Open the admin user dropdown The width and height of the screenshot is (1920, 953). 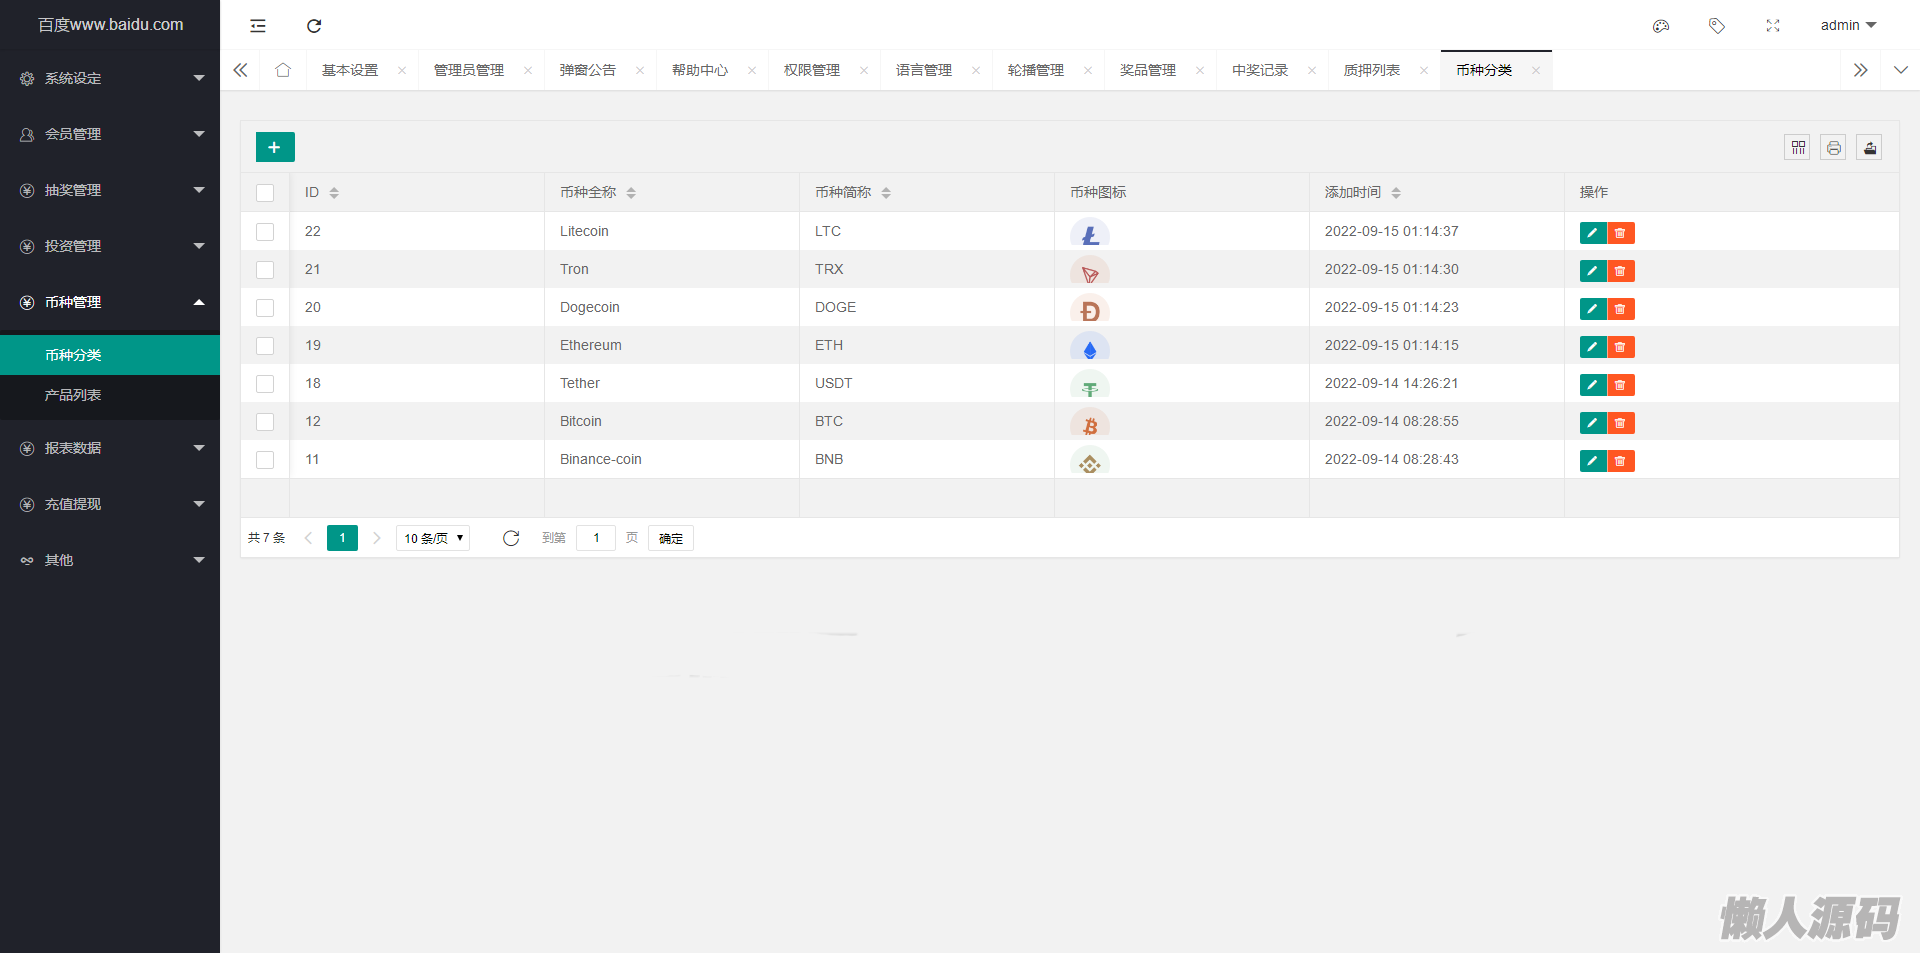pos(1847,26)
